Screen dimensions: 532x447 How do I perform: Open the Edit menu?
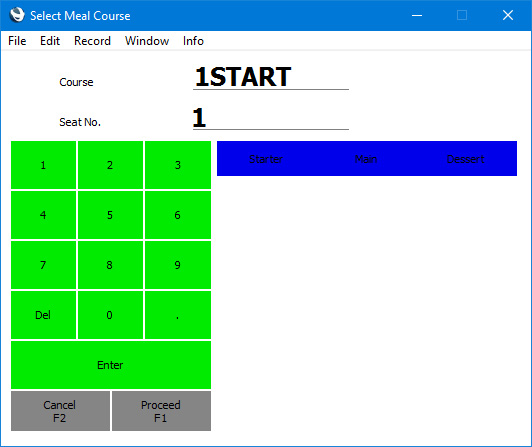click(50, 41)
